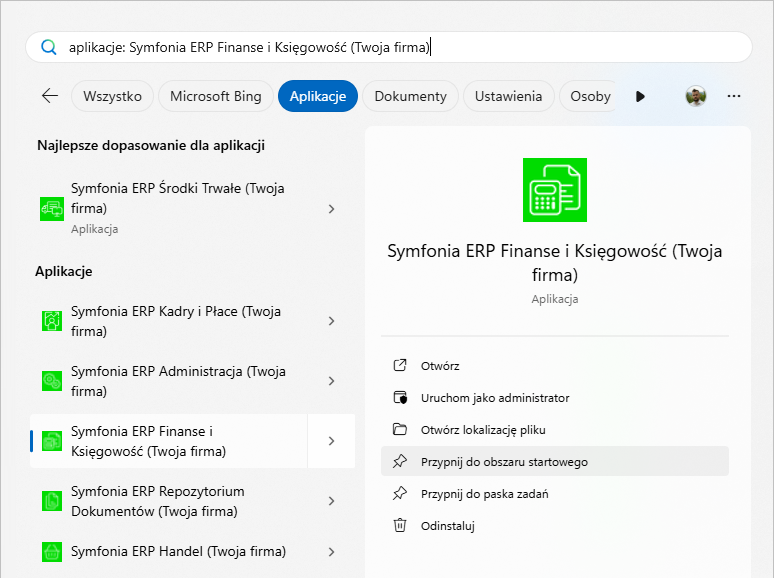Expand Kadry i Płace result chevron

331,321
